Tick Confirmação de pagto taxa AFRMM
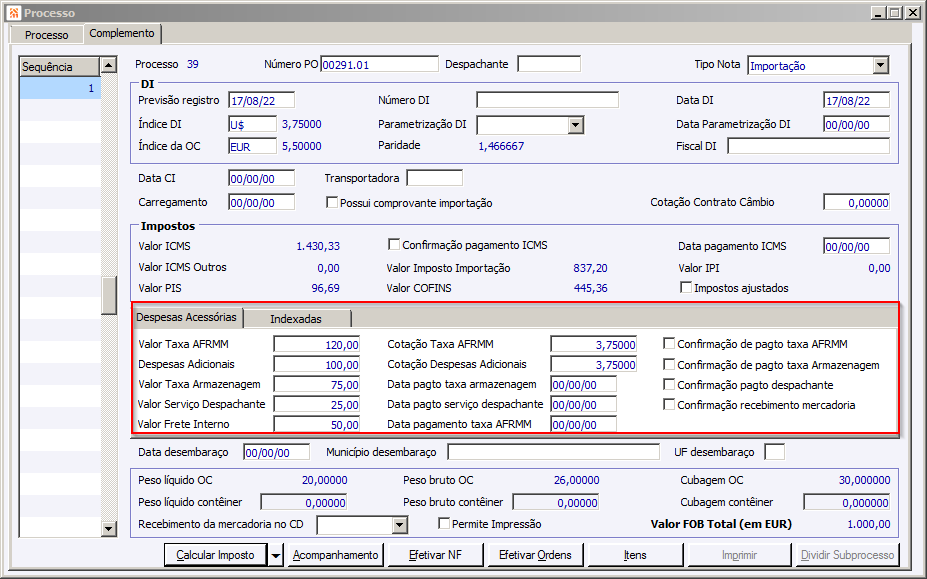The image size is (927, 579). tap(669, 344)
